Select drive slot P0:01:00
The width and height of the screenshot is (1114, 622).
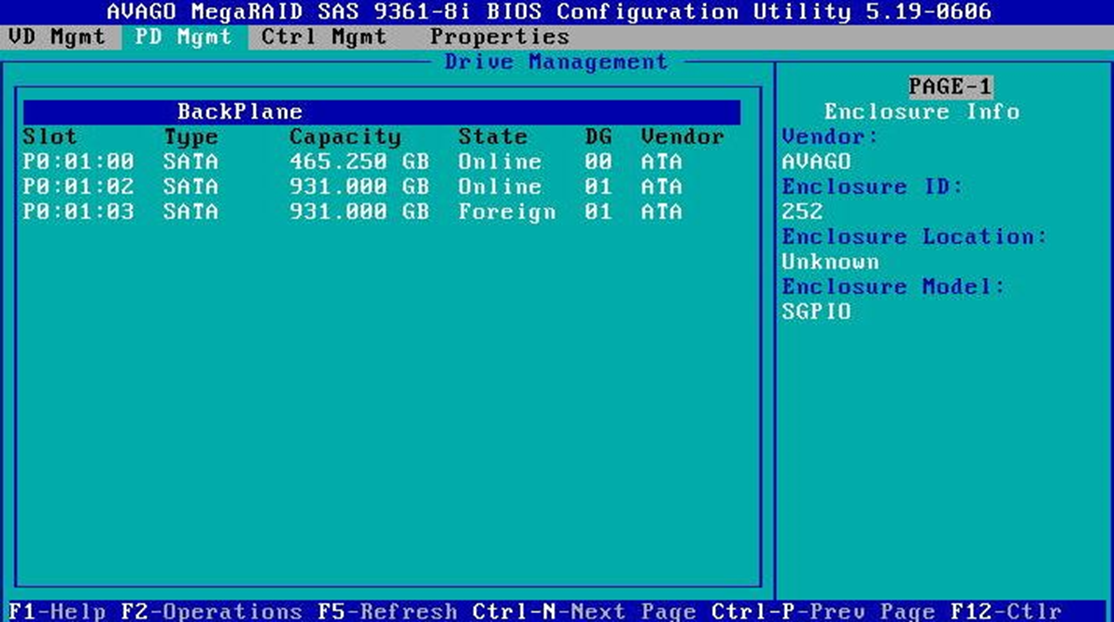coord(78,161)
